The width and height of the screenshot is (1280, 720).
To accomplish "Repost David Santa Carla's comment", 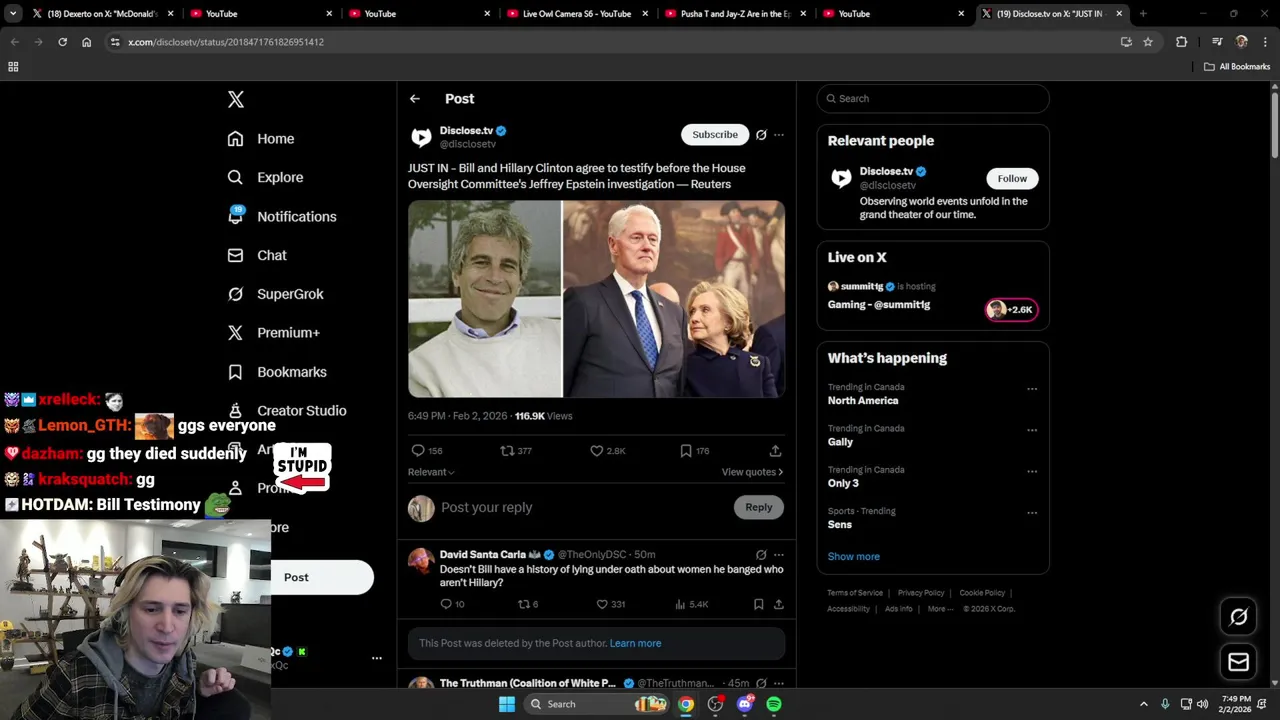I will 528,604.
